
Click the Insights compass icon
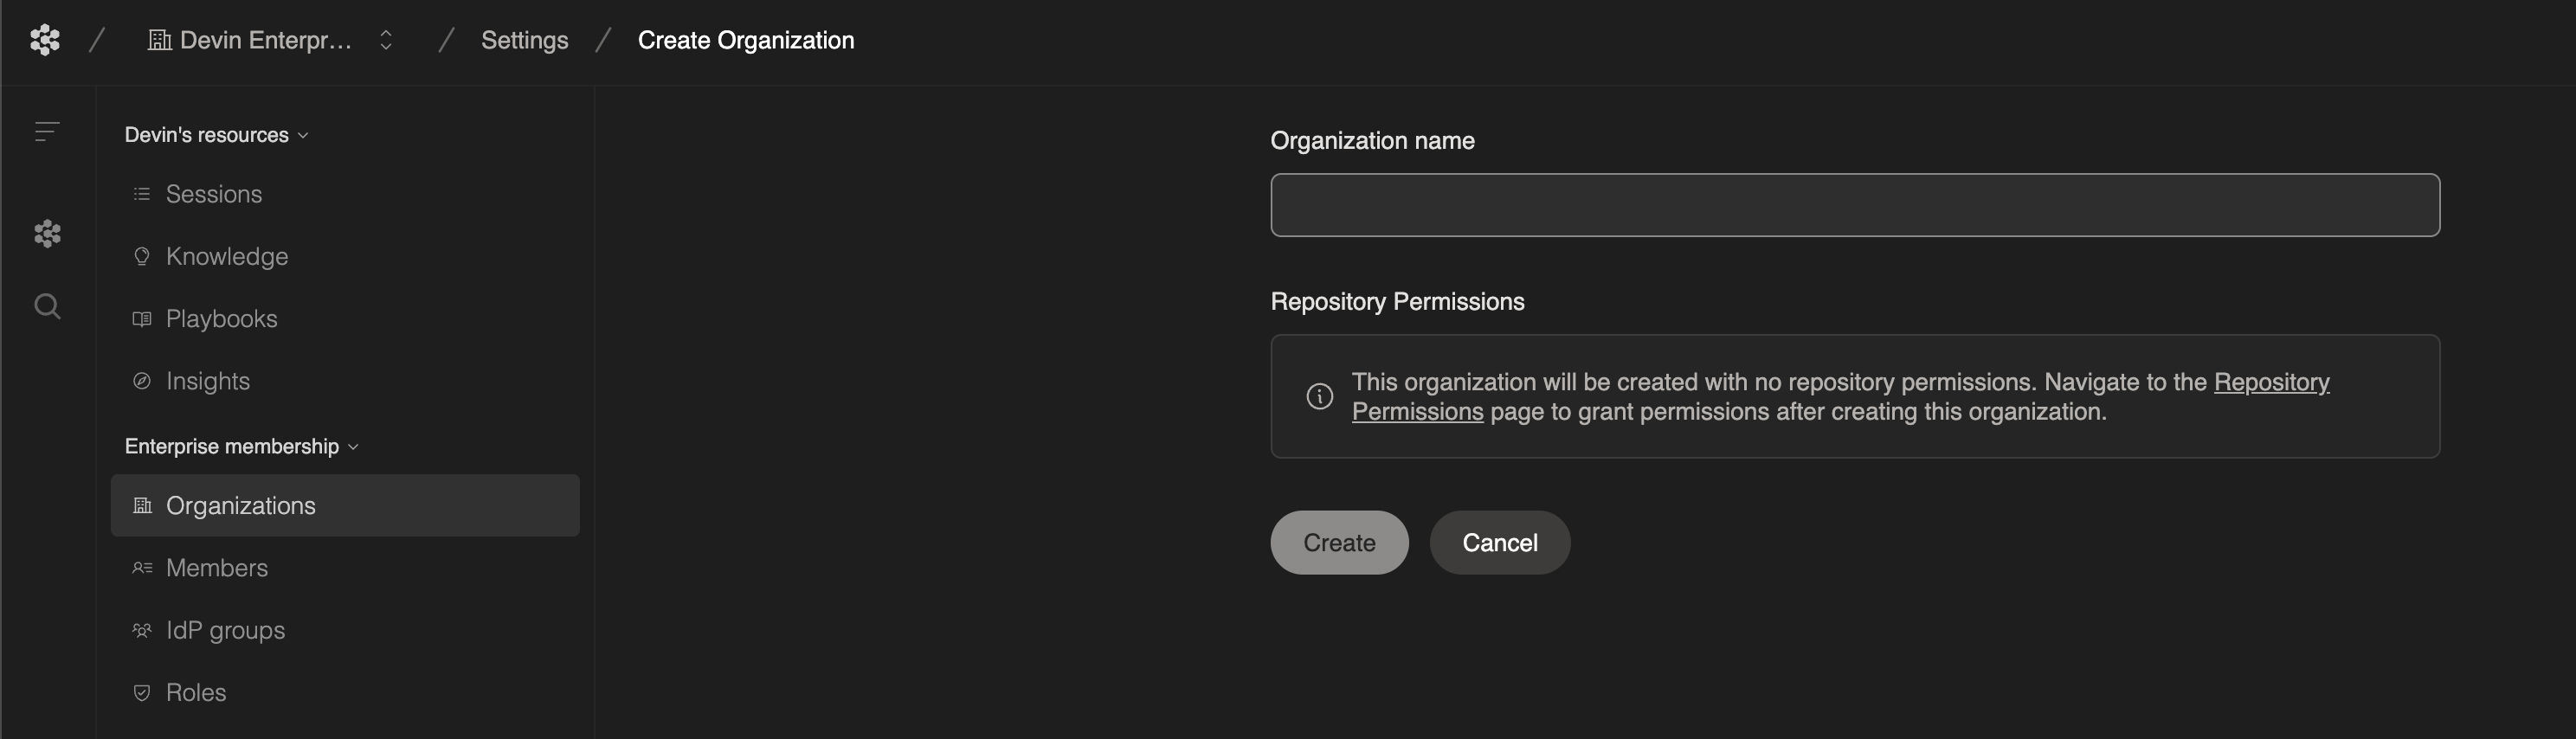pyautogui.click(x=142, y=381)
